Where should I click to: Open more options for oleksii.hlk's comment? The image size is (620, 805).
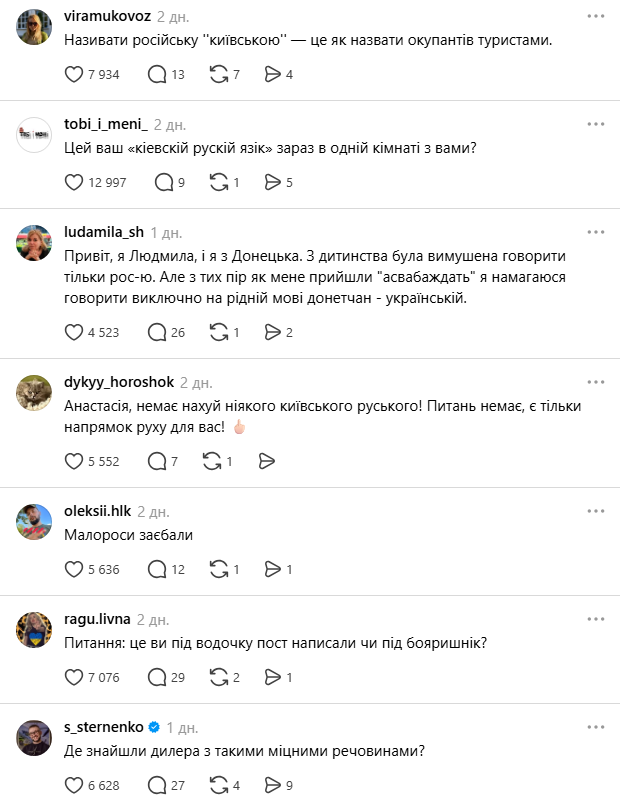[596, 511]
